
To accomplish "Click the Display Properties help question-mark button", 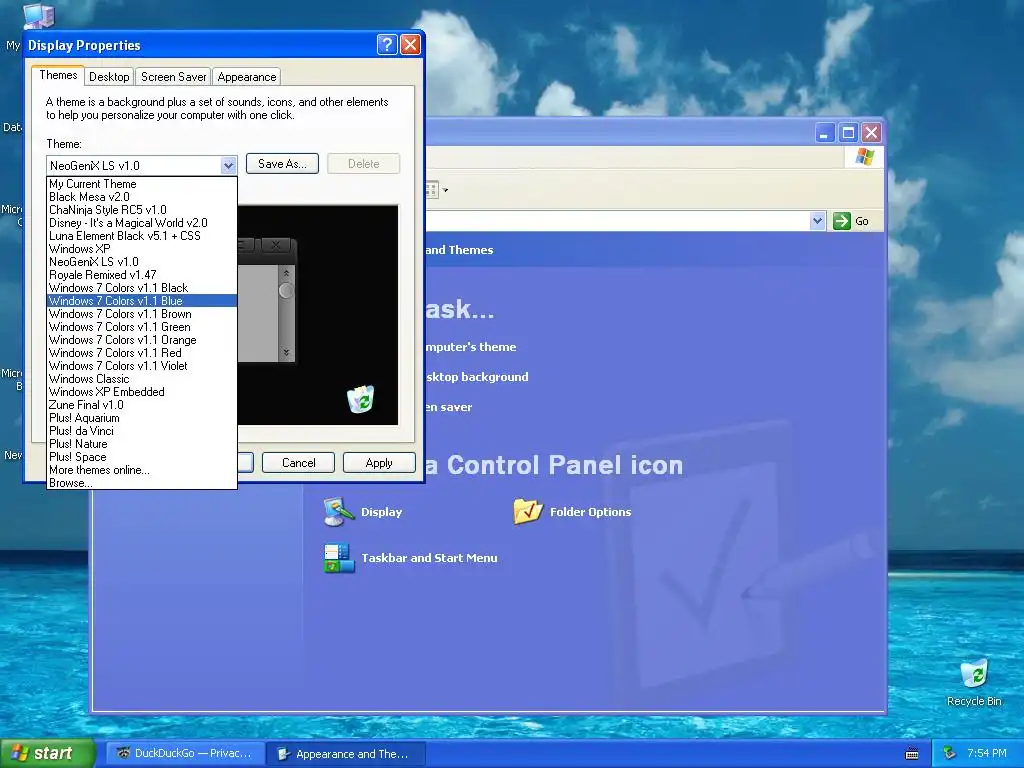I will [x=387, y=44].
